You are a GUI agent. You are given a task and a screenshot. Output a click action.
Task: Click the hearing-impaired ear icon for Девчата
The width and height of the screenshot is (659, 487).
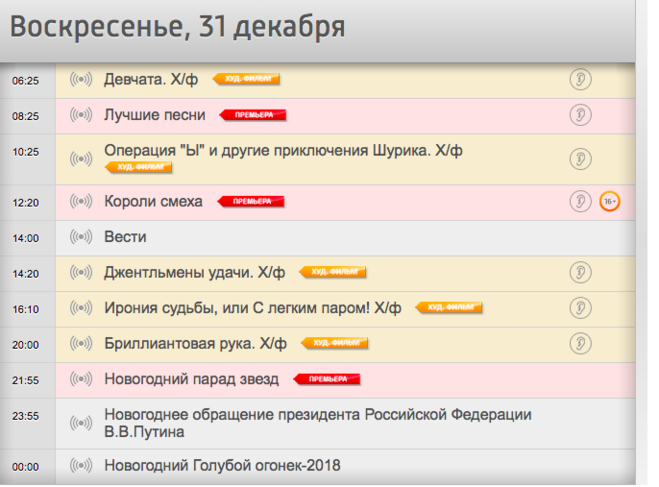580,79
